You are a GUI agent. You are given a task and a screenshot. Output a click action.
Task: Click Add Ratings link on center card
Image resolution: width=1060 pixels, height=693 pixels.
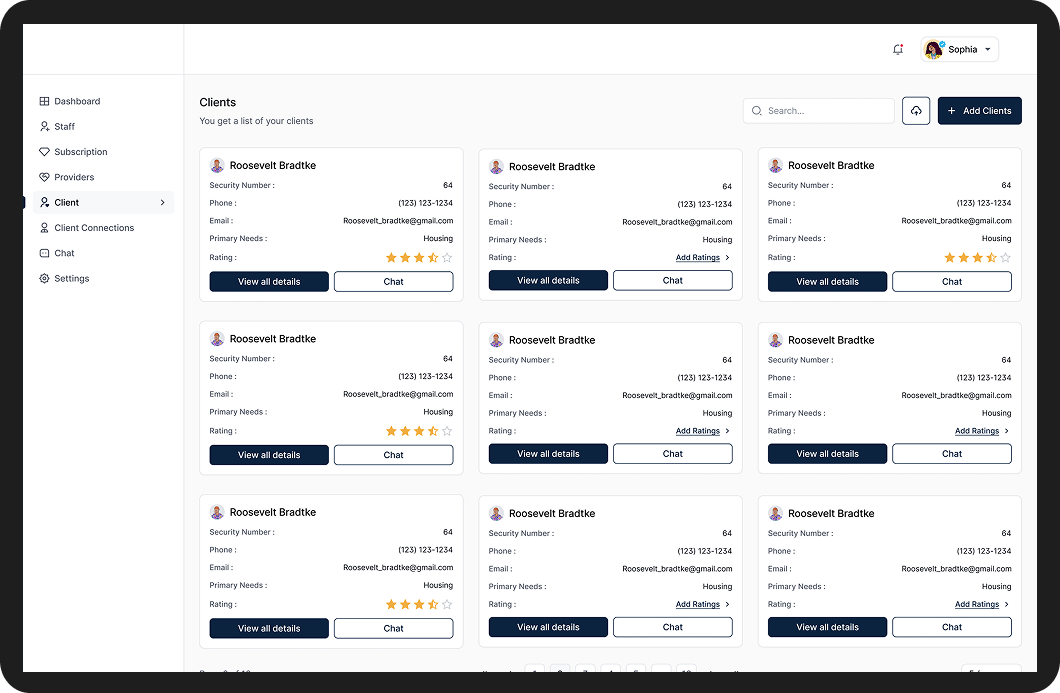698,431
